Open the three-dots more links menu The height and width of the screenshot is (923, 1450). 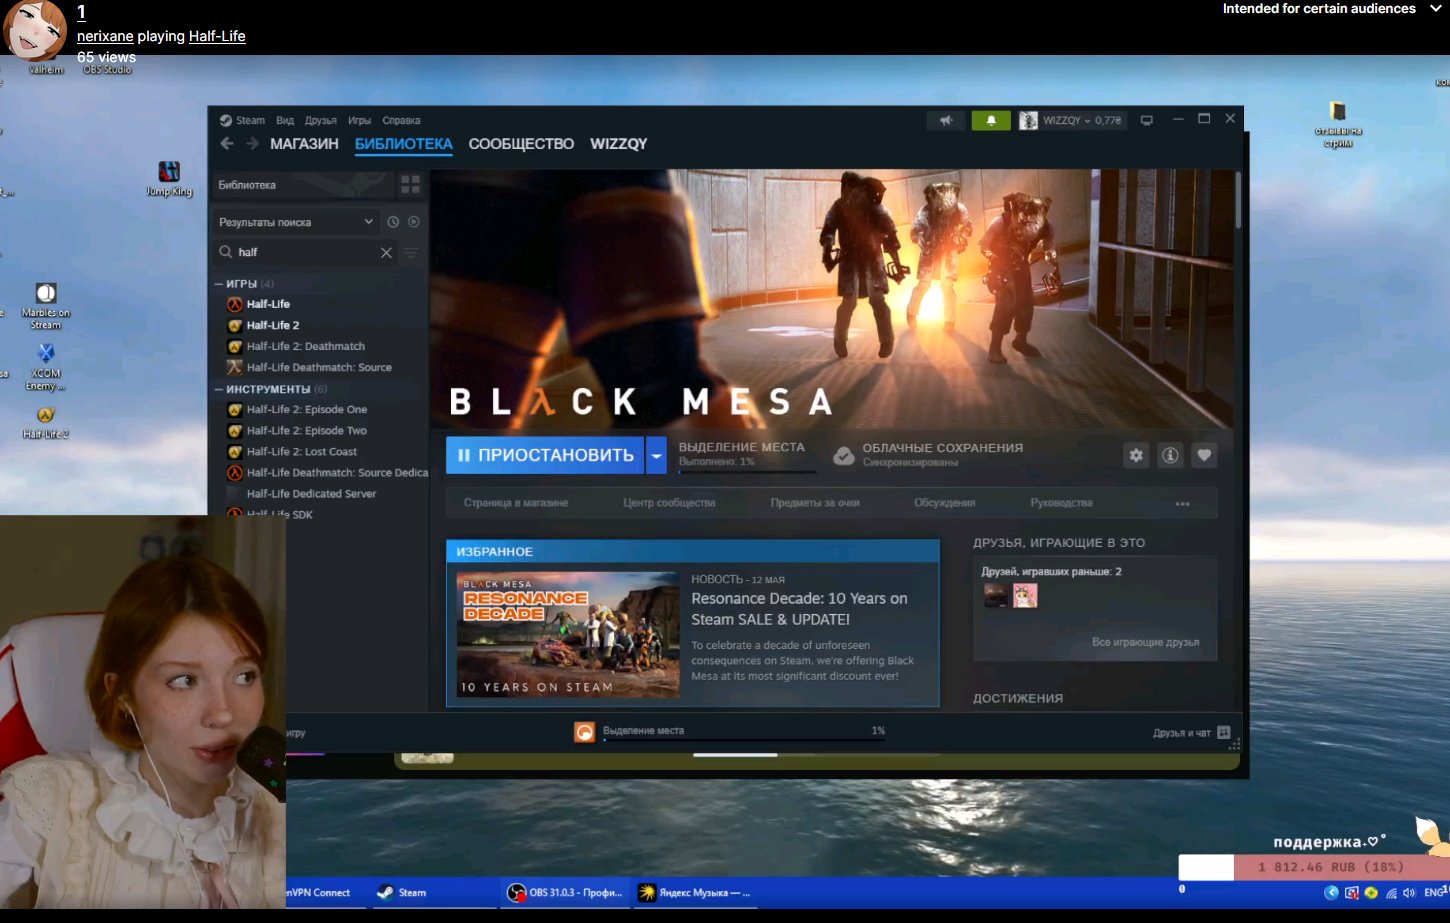click(1183, 504)
